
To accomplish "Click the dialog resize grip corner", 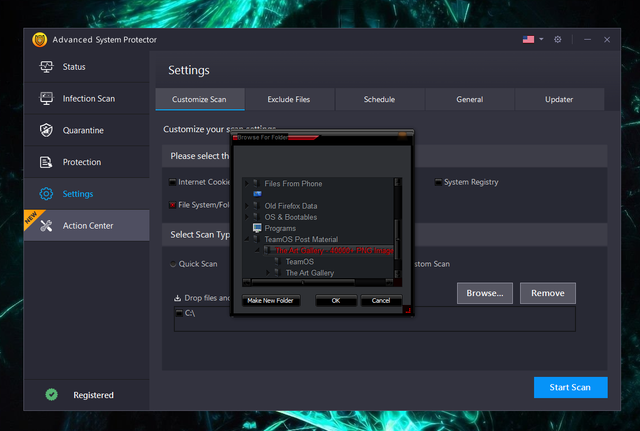I will coord(408,311).
